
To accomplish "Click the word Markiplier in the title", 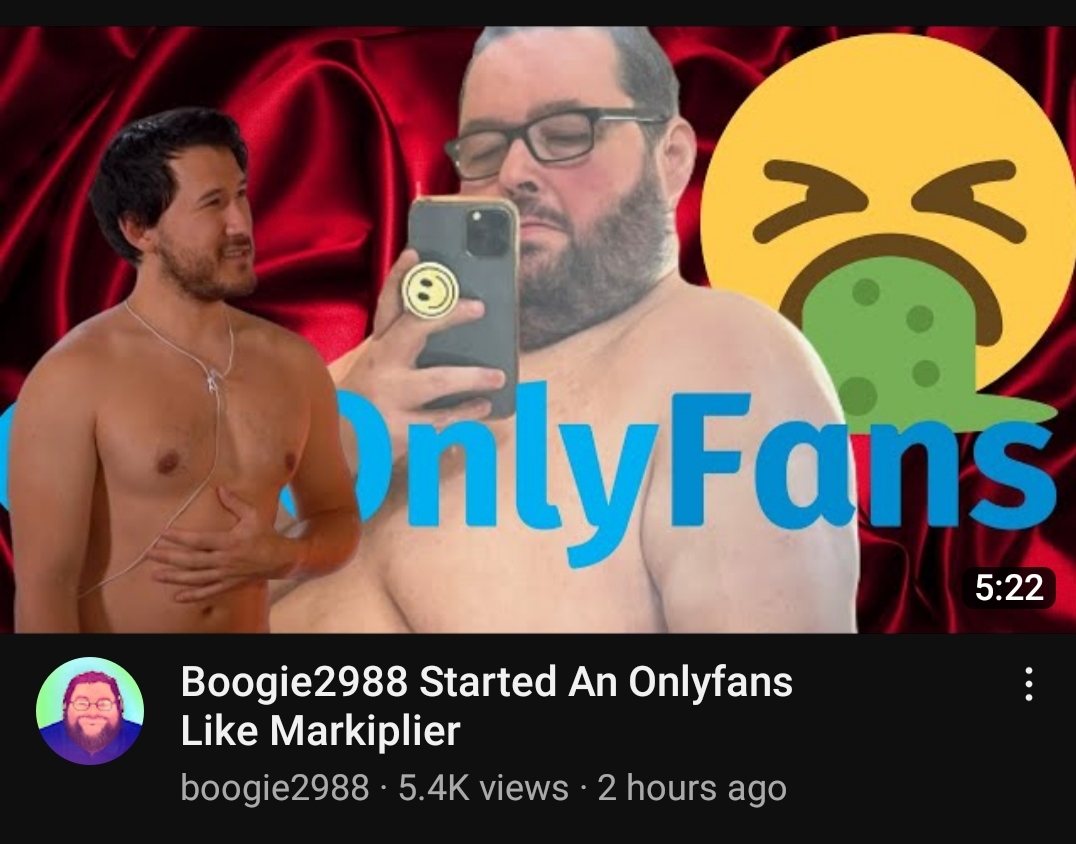I will point(365,730).
